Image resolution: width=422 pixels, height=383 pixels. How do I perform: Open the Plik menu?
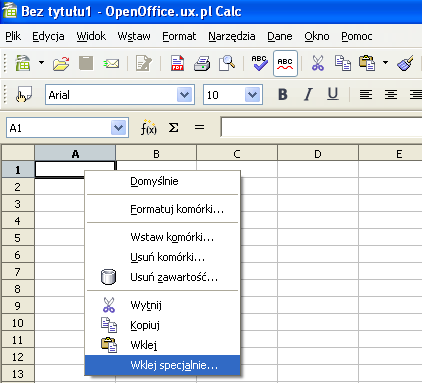(x=13, y=36)
